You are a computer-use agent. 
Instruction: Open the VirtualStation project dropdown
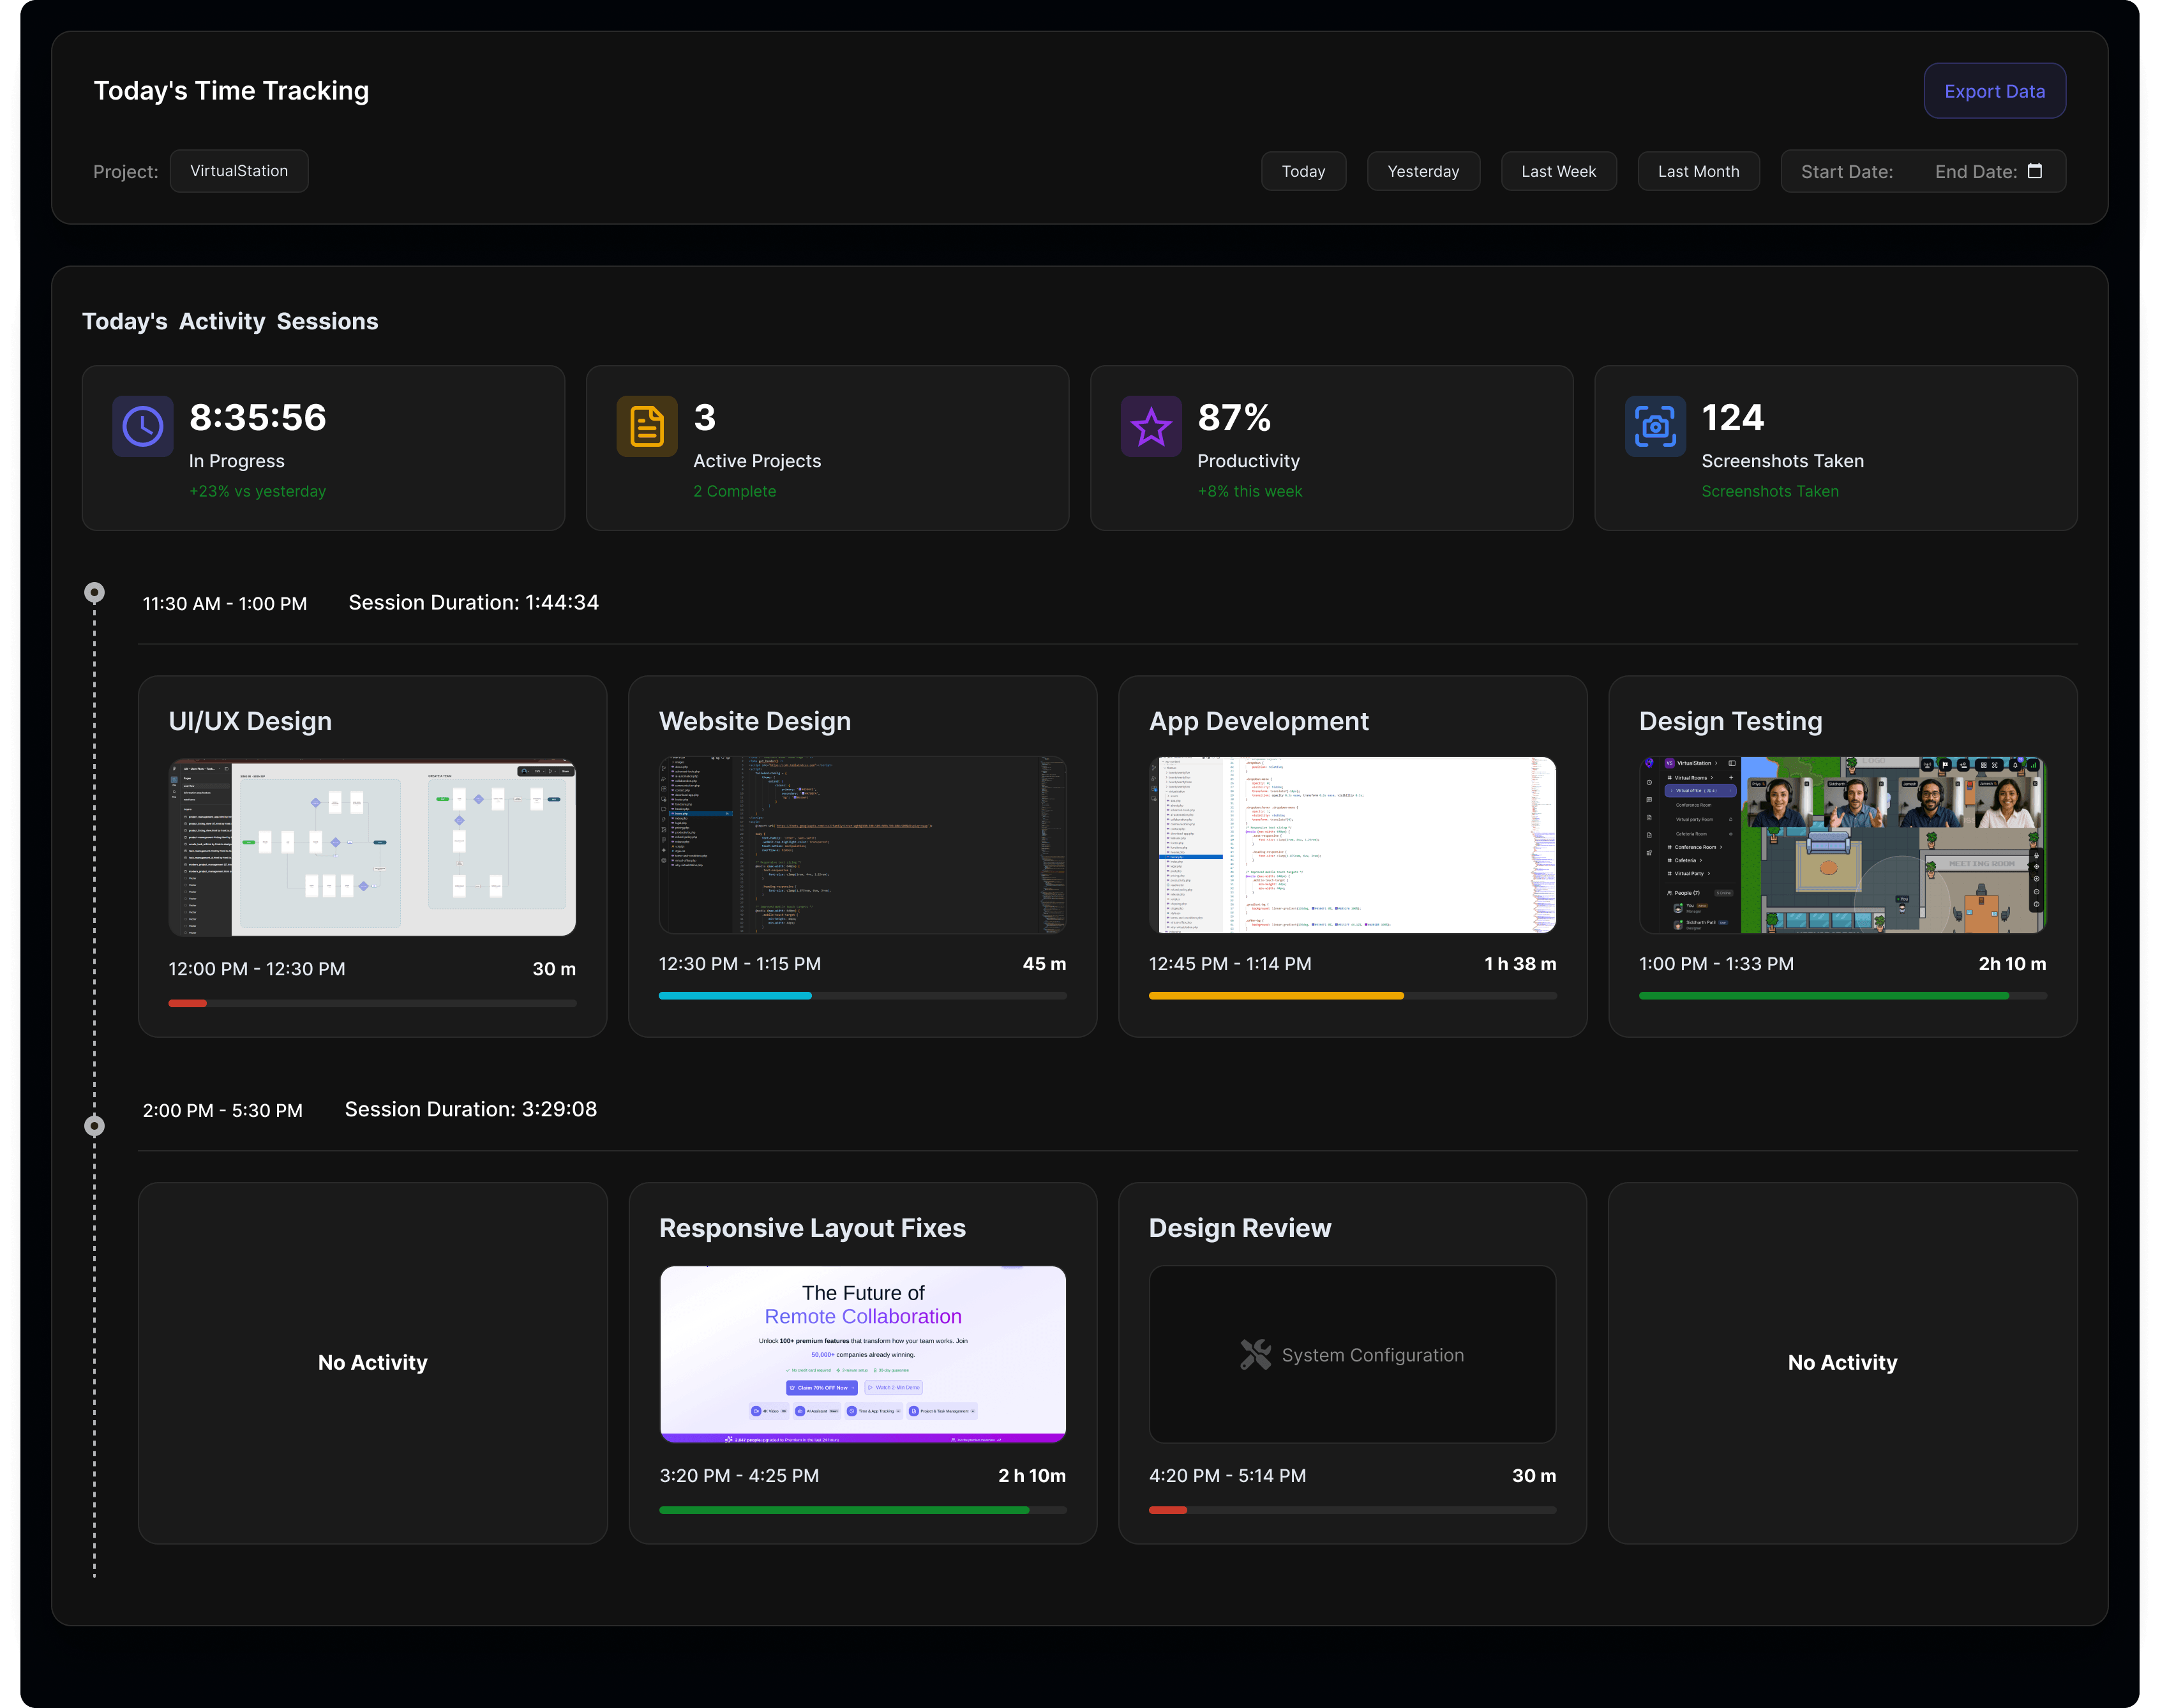coord(239,171)
